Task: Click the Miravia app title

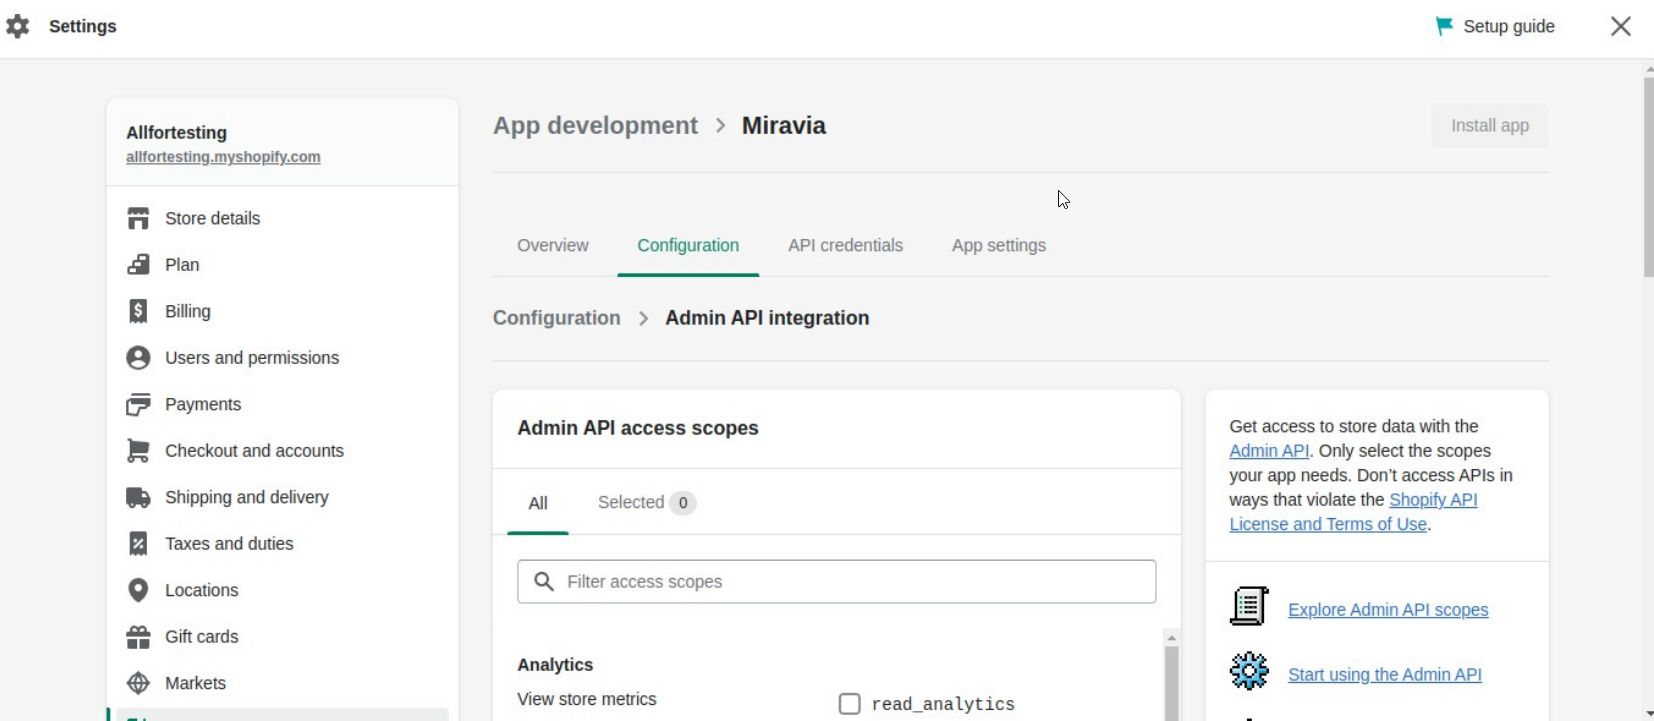Action: 784,126
